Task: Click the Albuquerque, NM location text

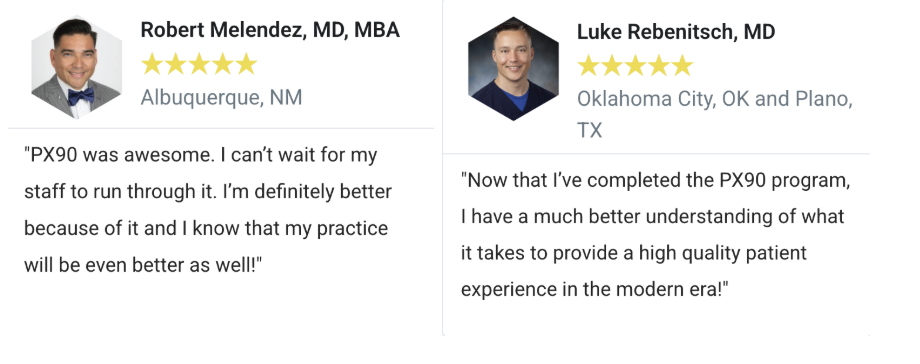Action: pyautogui.click(x=221, y=97)
